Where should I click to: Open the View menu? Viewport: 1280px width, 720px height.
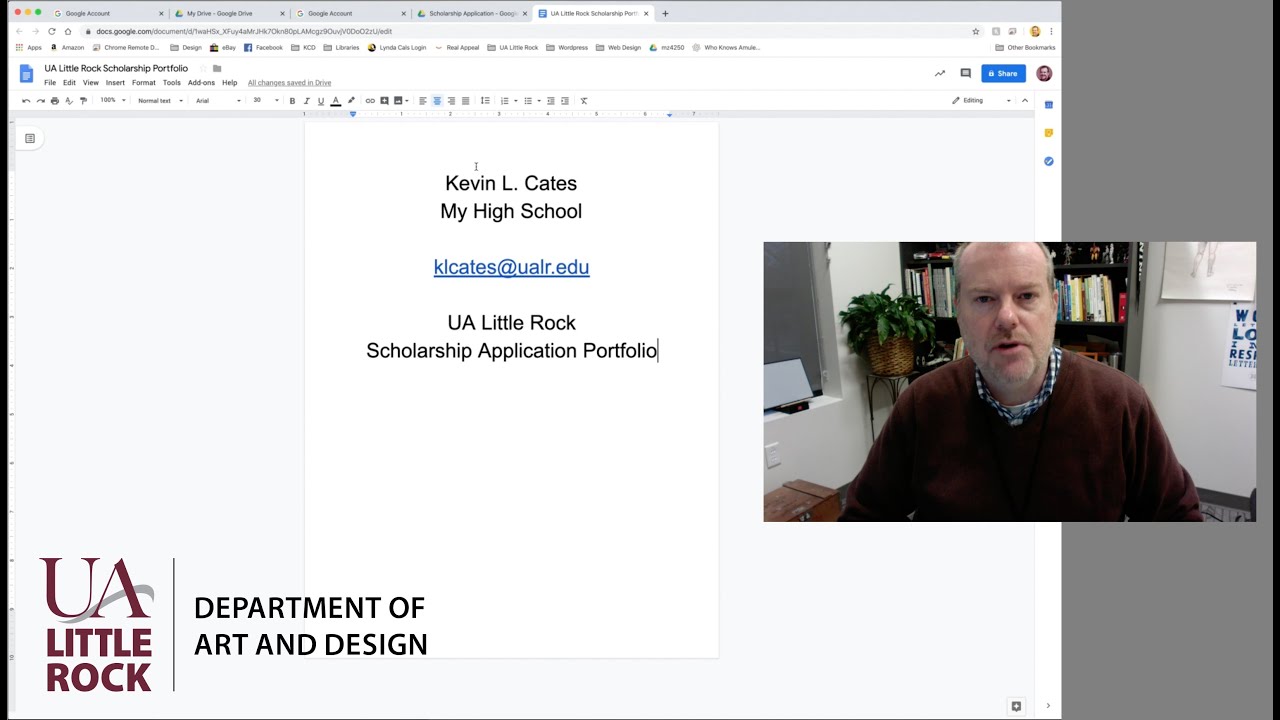91,83
